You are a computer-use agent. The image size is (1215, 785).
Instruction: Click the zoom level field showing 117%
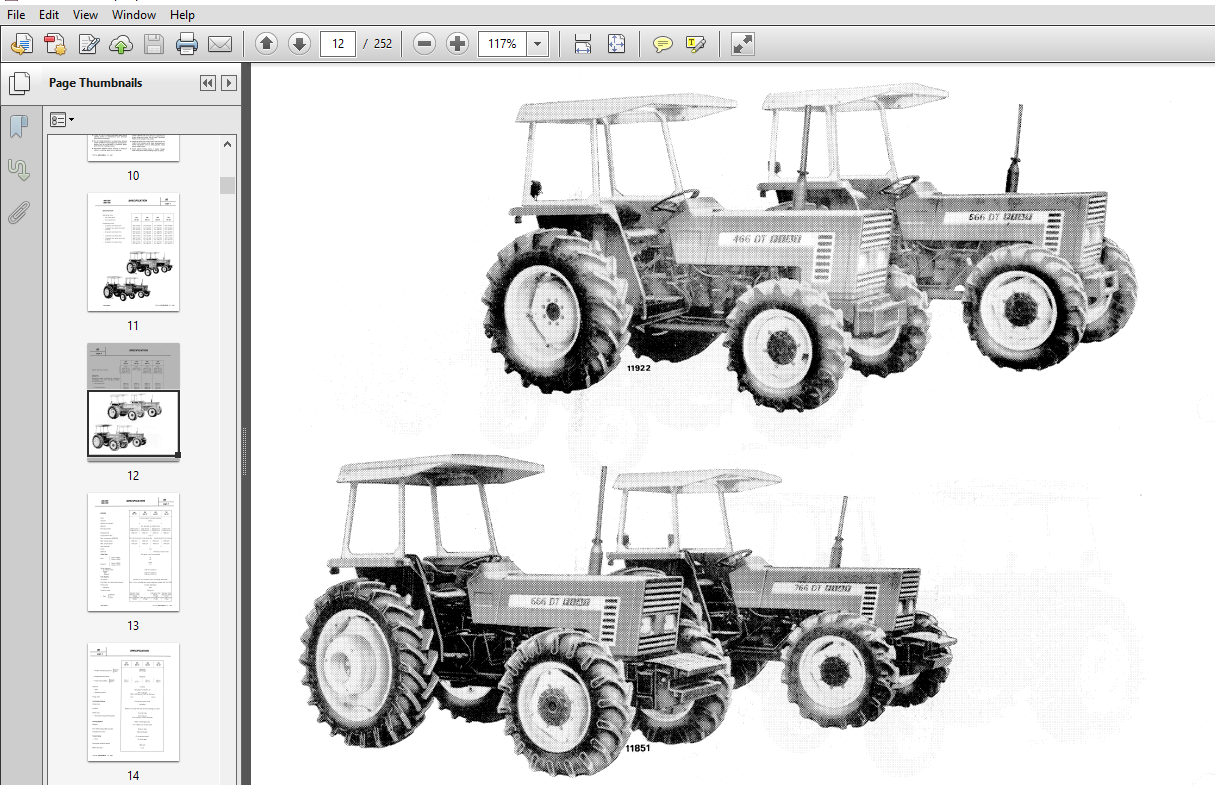pos(503,44)
